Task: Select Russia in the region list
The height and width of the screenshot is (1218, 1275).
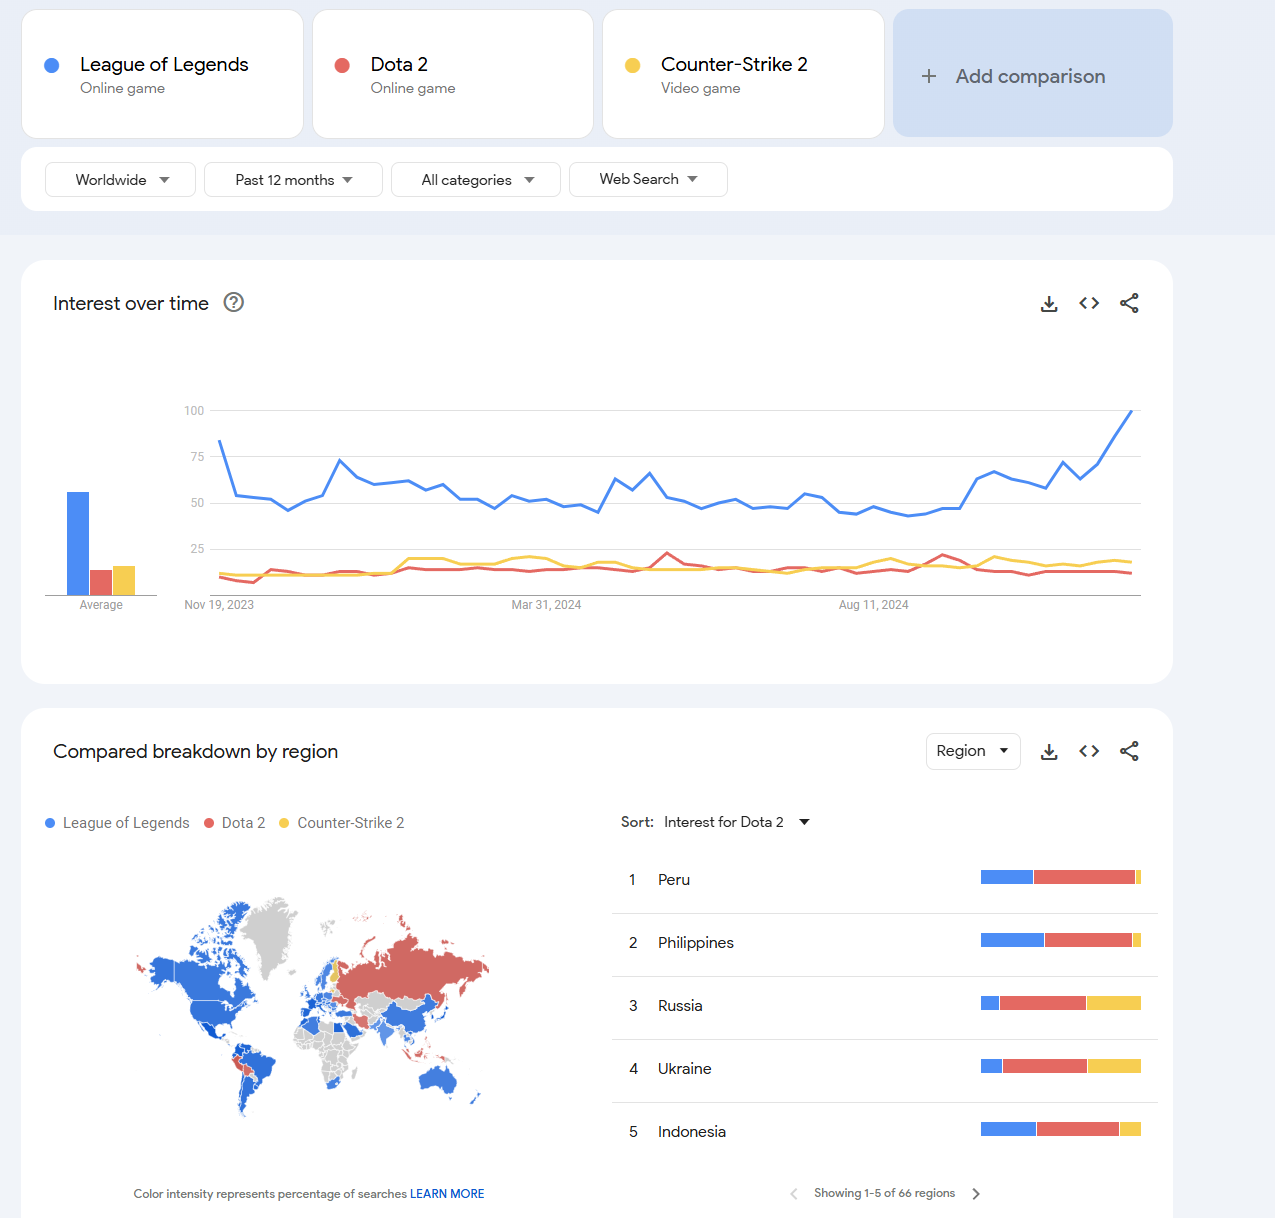Action: [885, 1006]
